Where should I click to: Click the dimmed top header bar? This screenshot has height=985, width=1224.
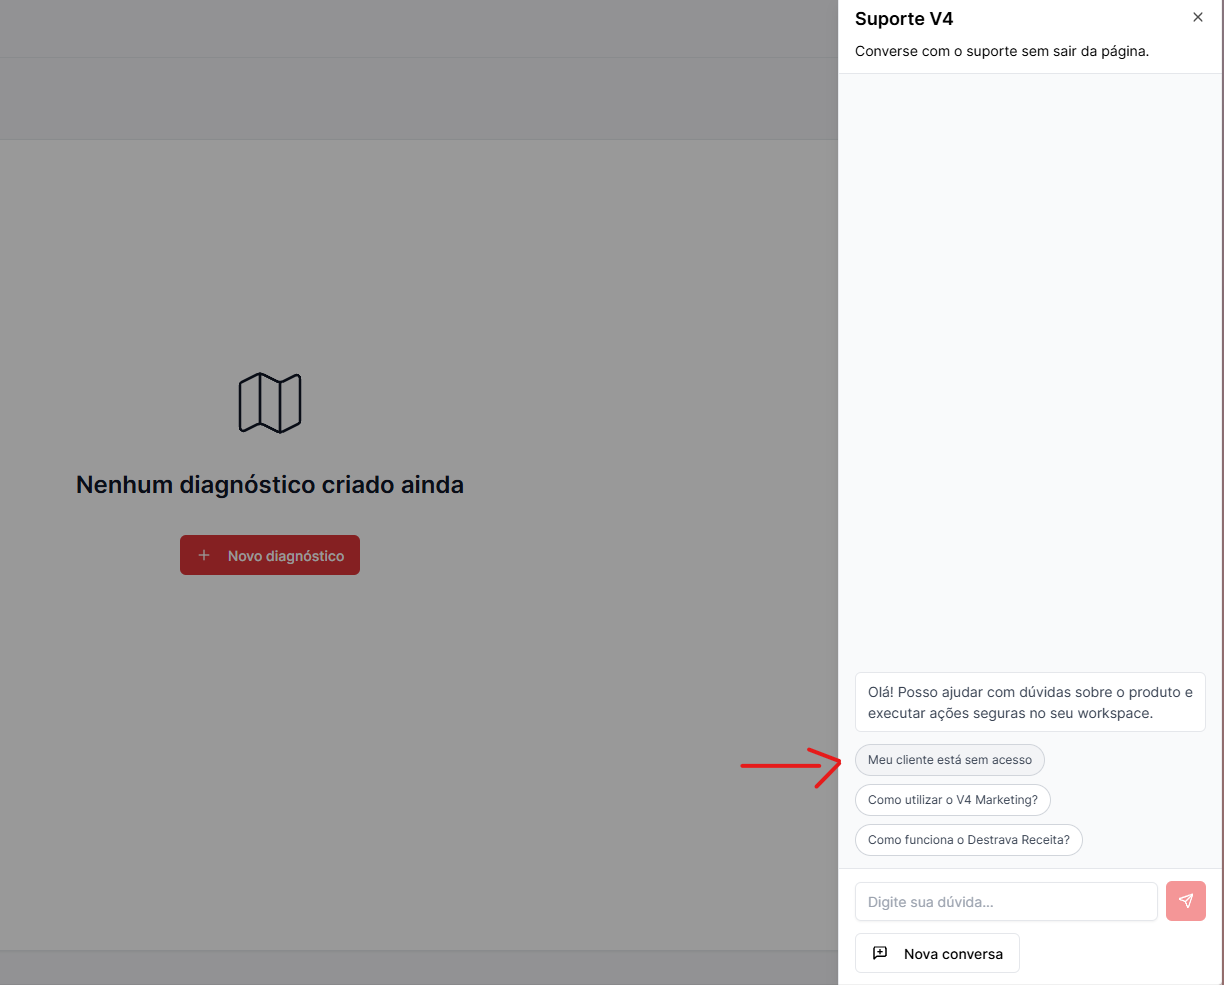[x=419, y=28]
